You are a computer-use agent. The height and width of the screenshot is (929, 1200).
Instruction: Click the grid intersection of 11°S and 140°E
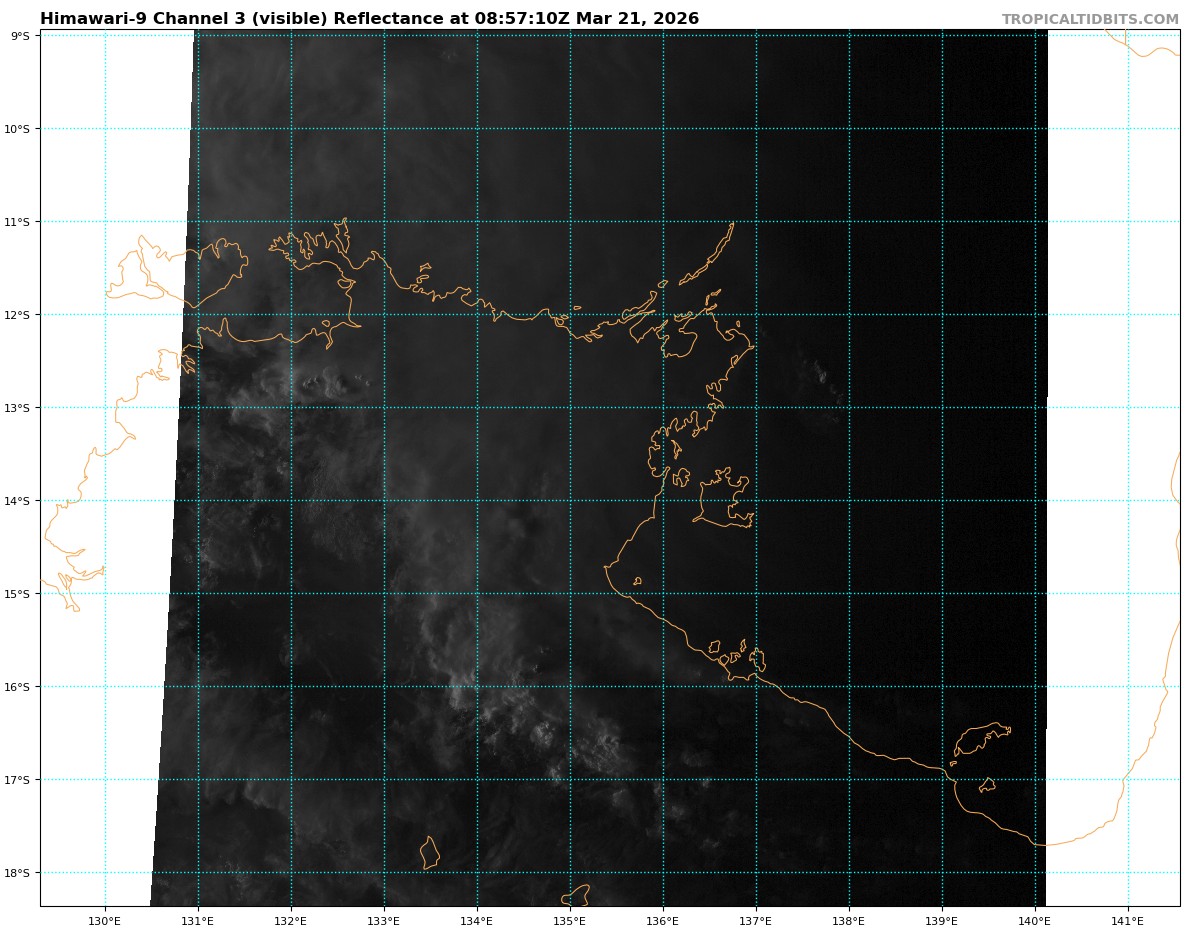tap(1035, 222)
